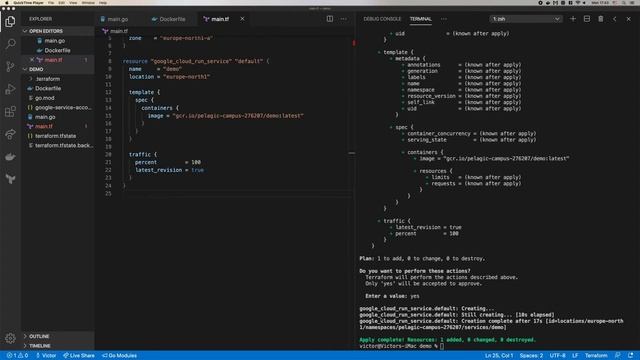640x360 pixels.
Task: Click UTF-8 encoding selector
Action: 558,356
